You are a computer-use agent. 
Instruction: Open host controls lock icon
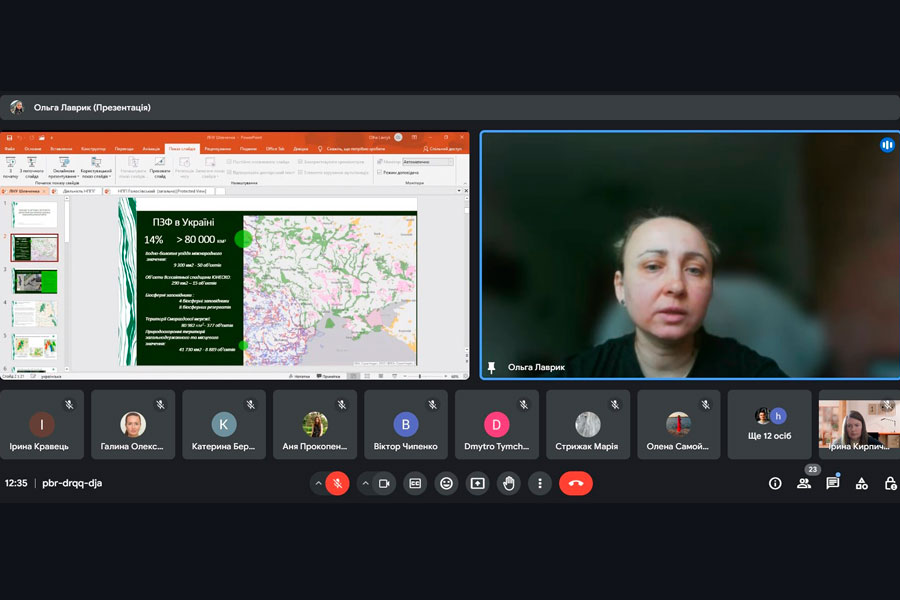[x=890, y=483]
